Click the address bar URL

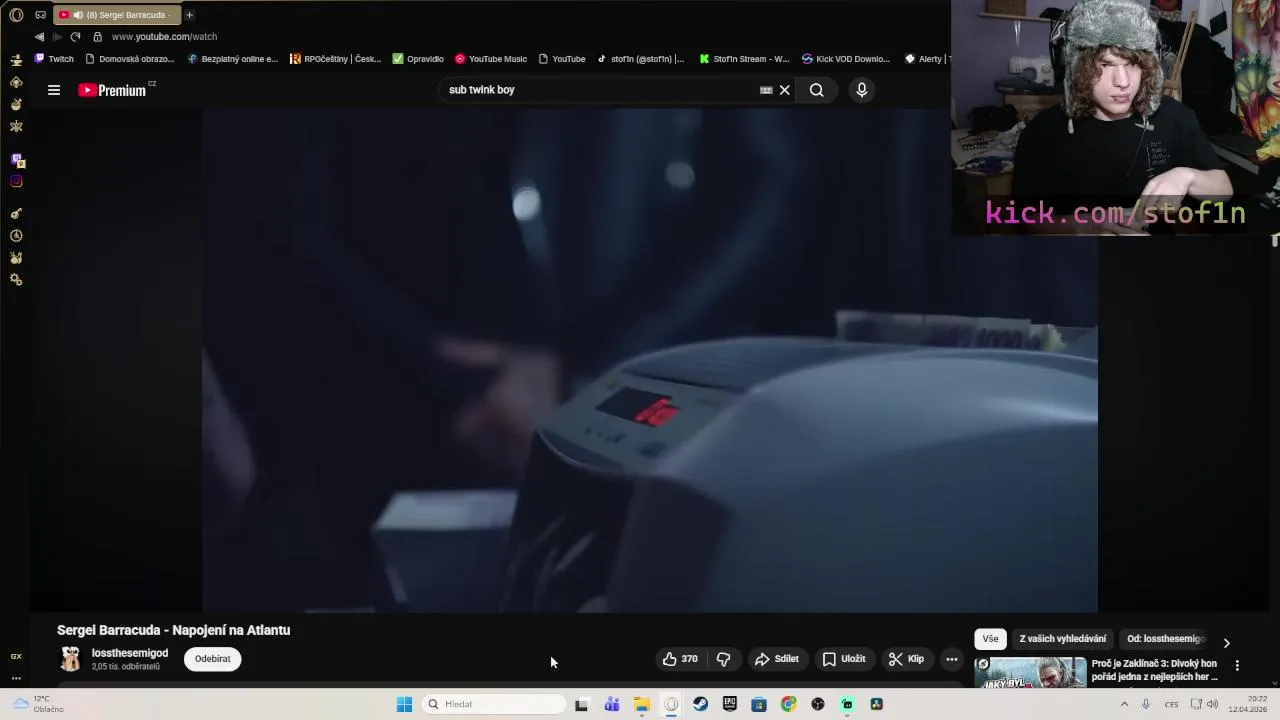pyautogui.click(x=164, y=37)
